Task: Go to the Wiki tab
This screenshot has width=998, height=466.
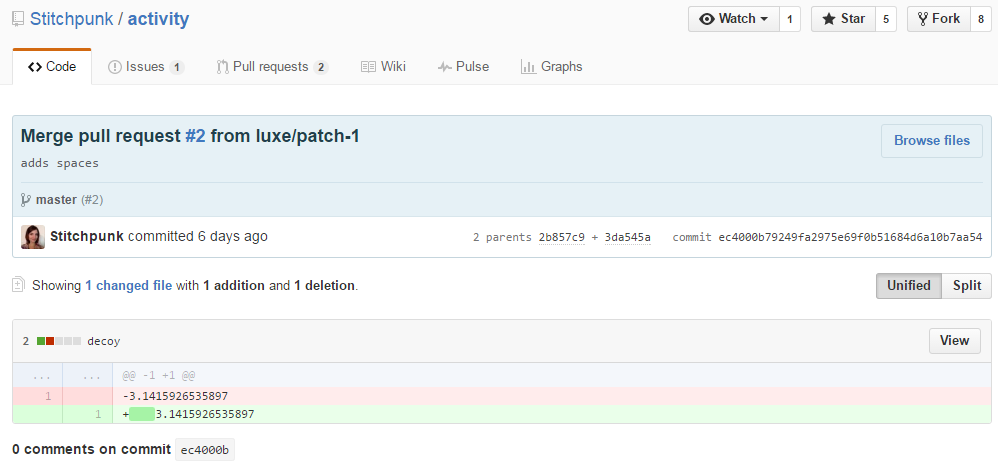Action: coord(383,67)
